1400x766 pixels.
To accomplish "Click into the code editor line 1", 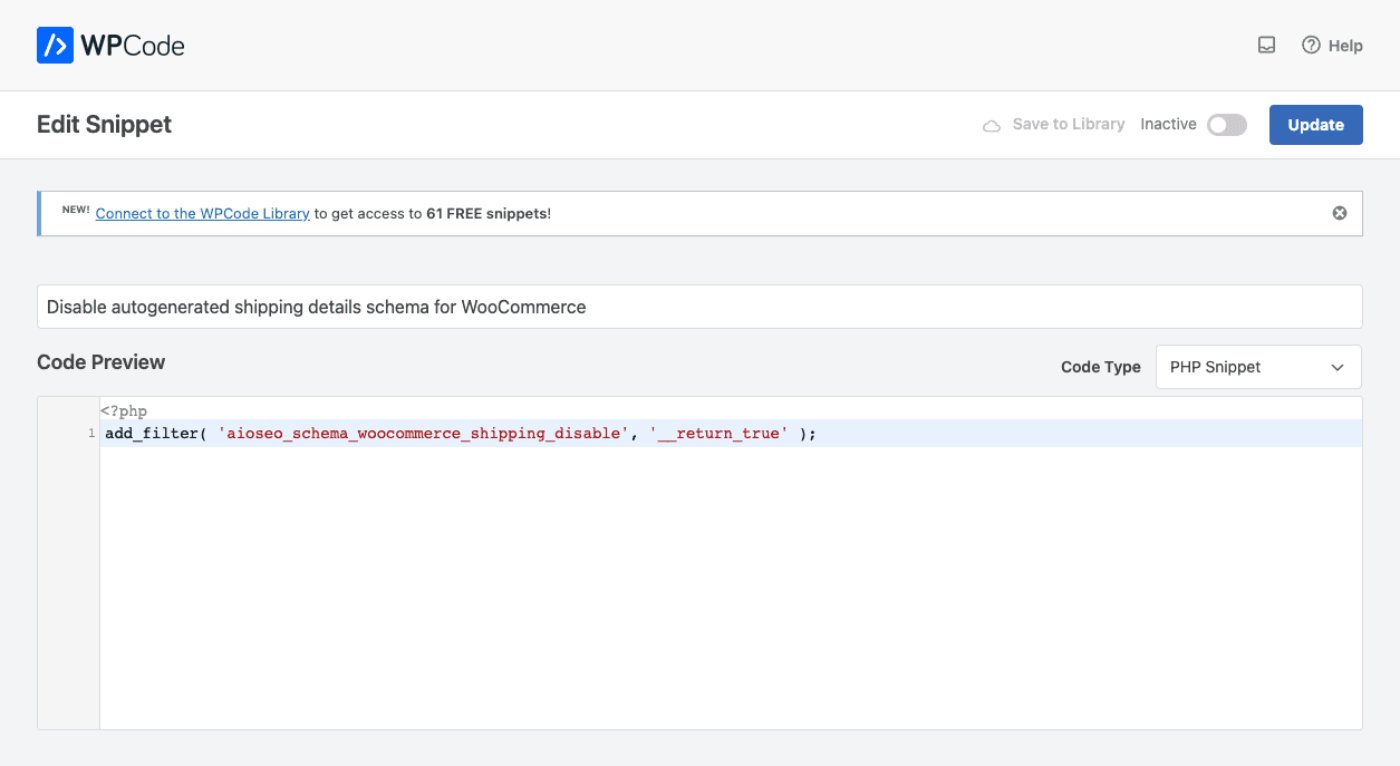I will [x=731, y=434].
